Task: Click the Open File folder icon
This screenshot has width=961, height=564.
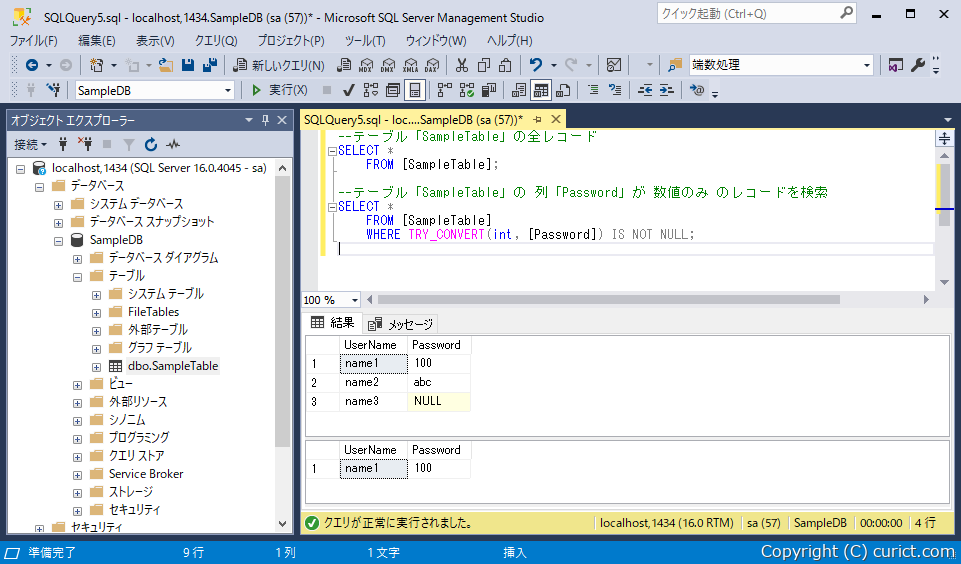Action: pyautogui.click(x=165, y=65)
